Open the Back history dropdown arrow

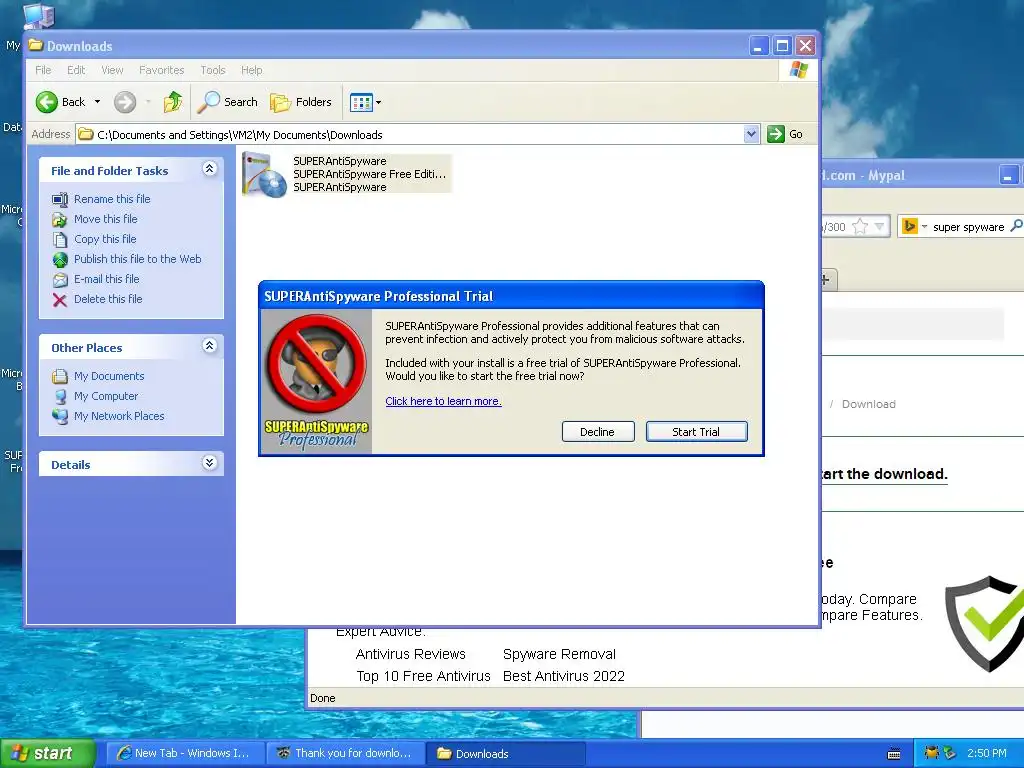click(97, 102)
